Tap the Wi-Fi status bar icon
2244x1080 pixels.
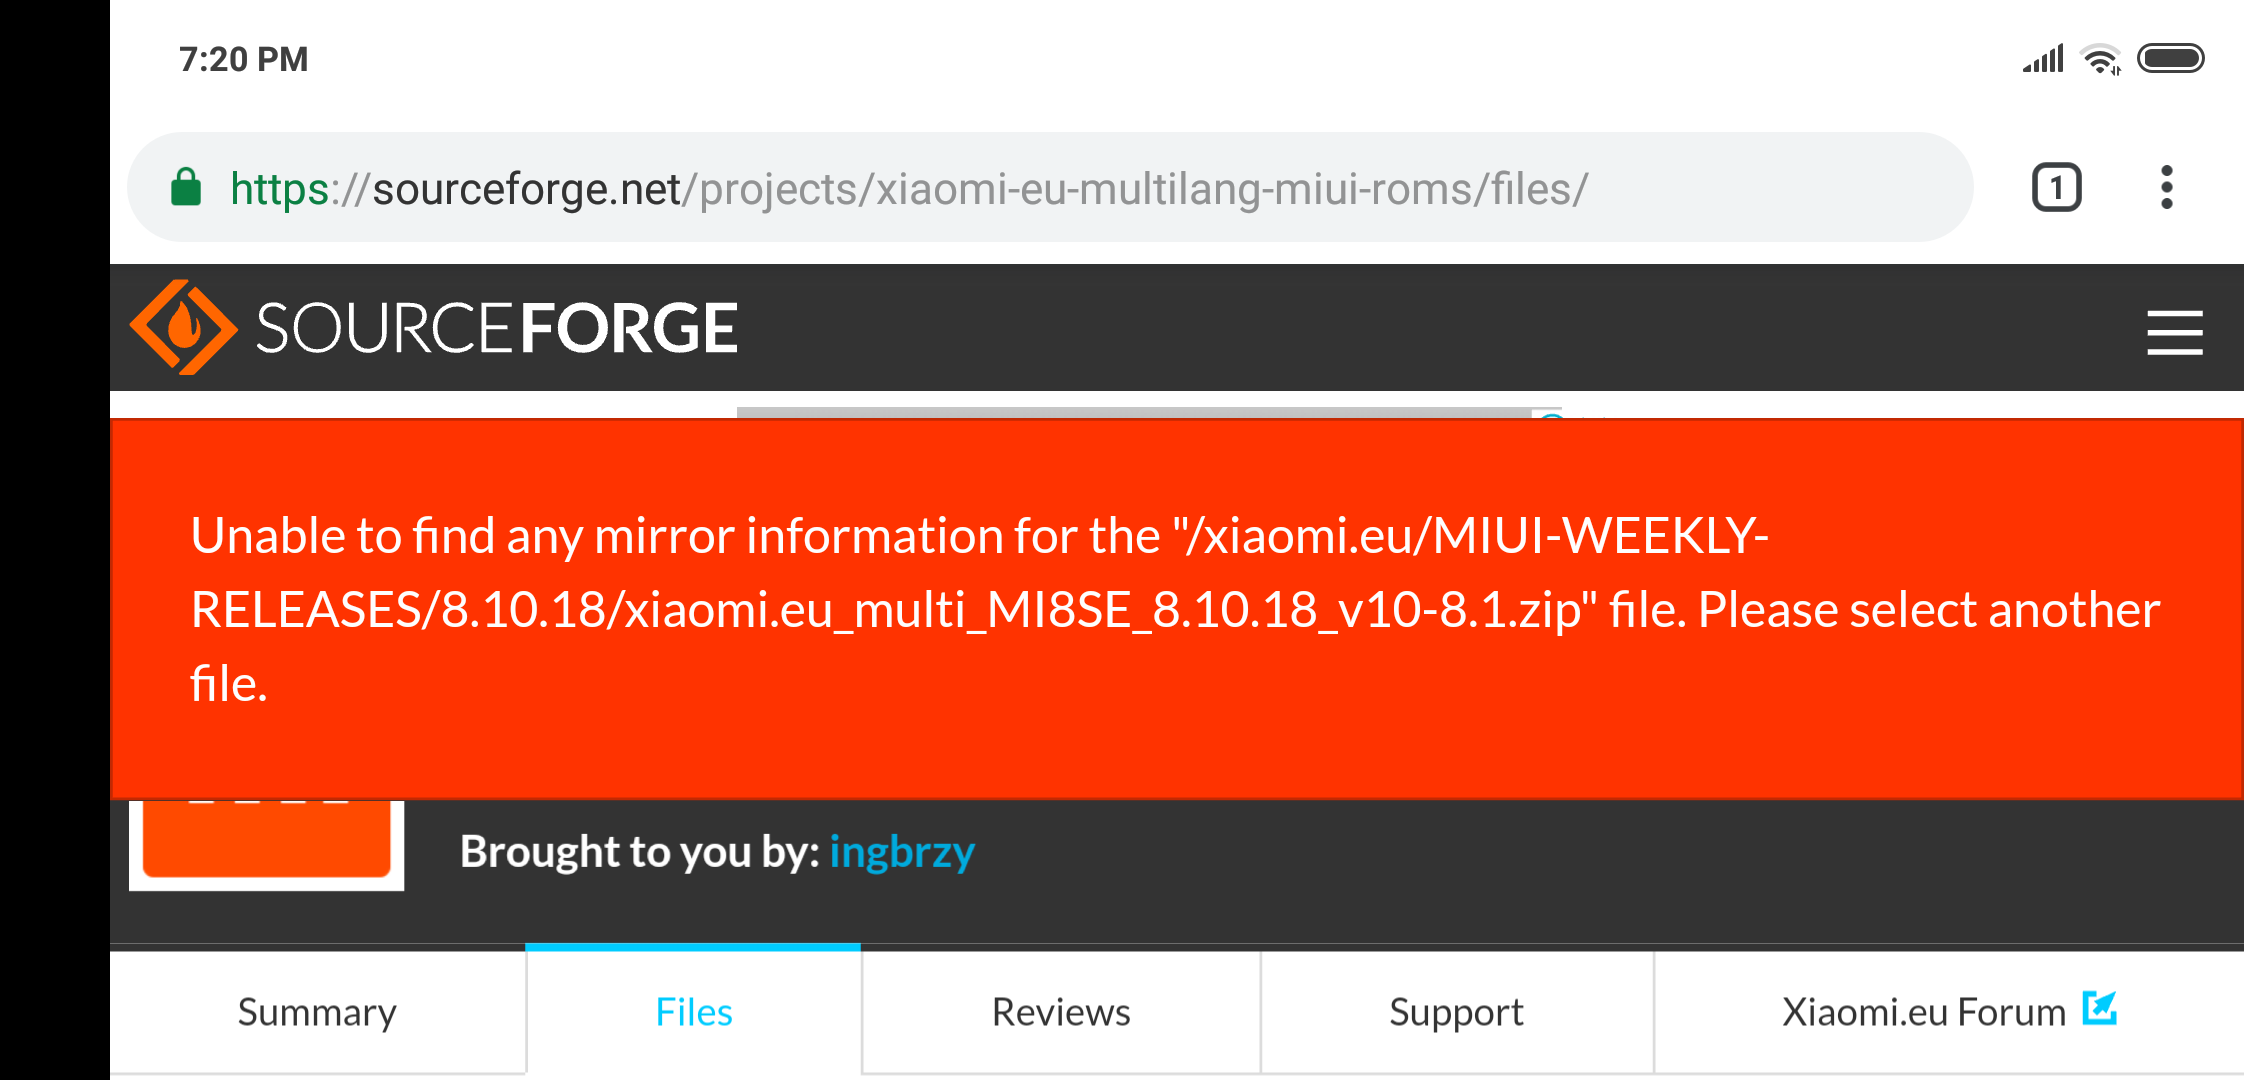2100,60
